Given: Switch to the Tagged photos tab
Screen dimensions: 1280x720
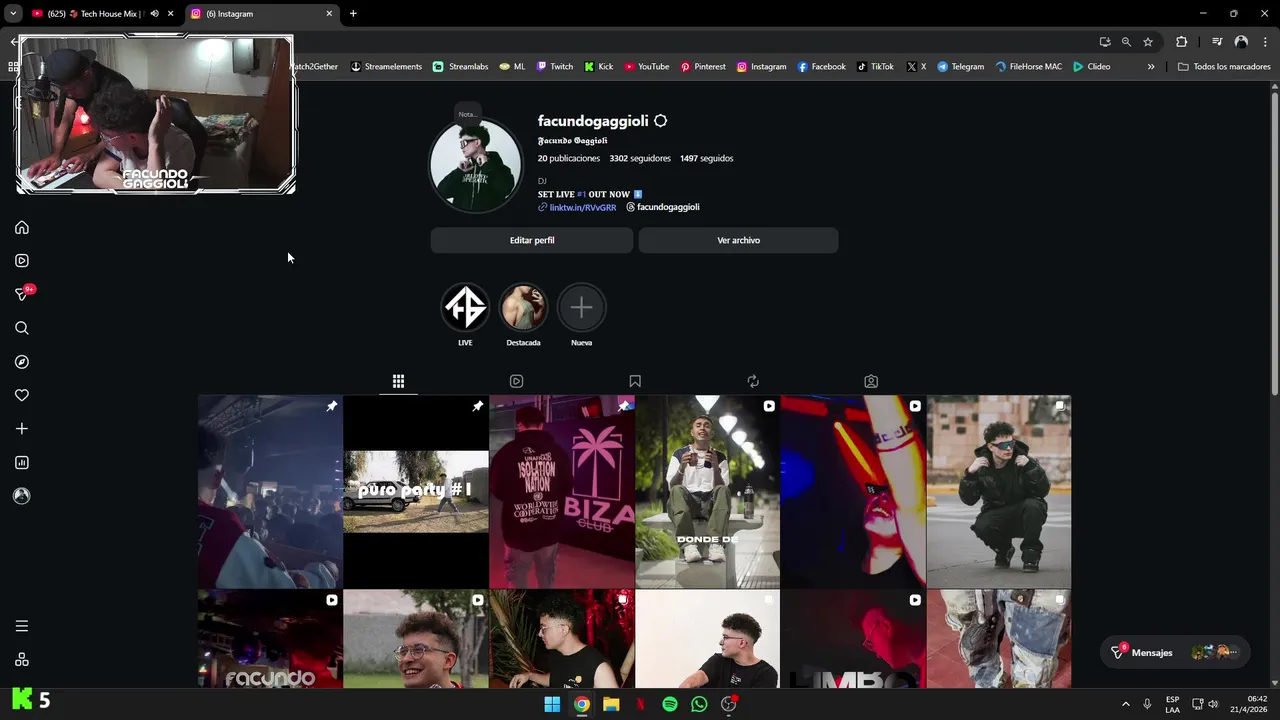Looking at the screenshot, I should click(x=871, y=381).
